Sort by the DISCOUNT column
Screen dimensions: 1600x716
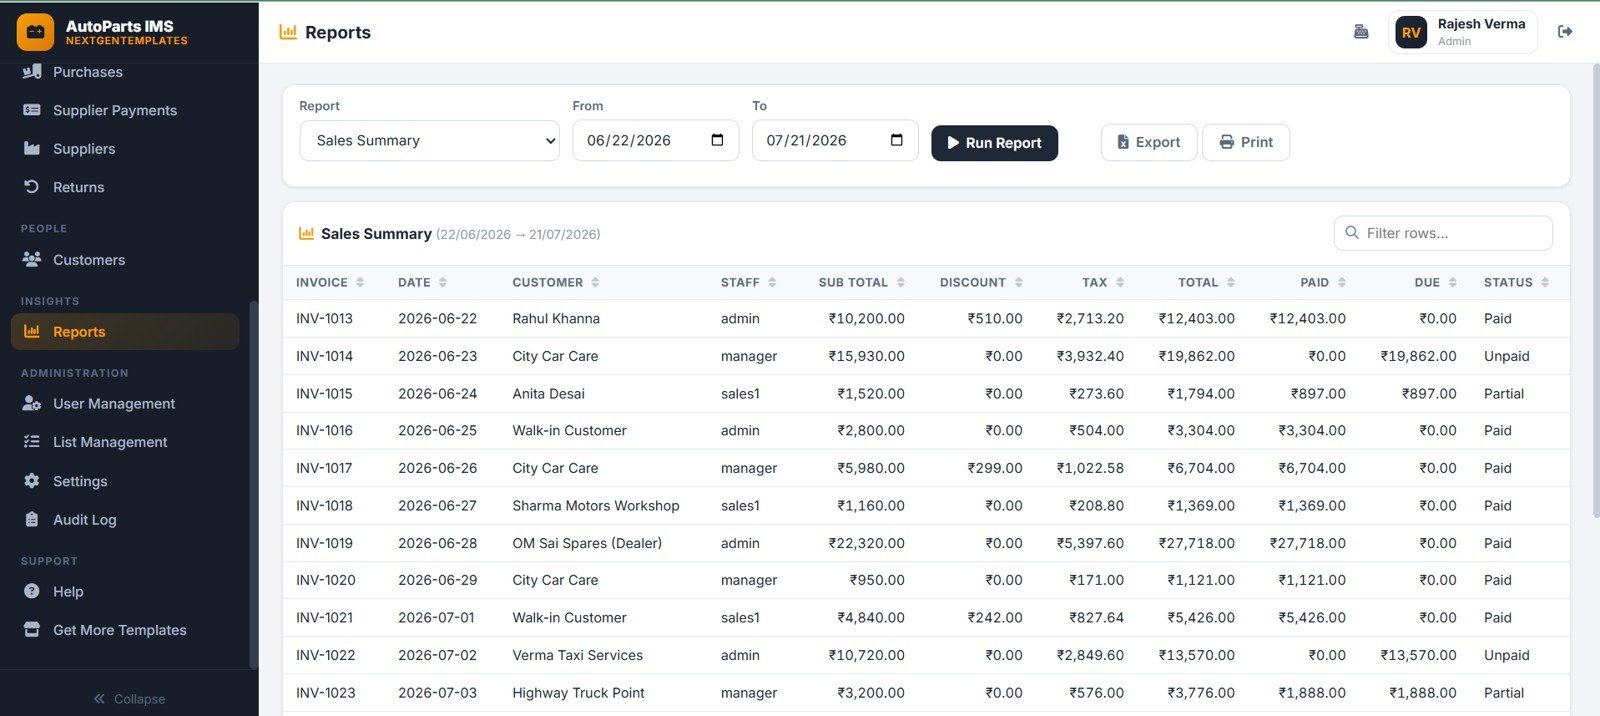tap(981, 283)
